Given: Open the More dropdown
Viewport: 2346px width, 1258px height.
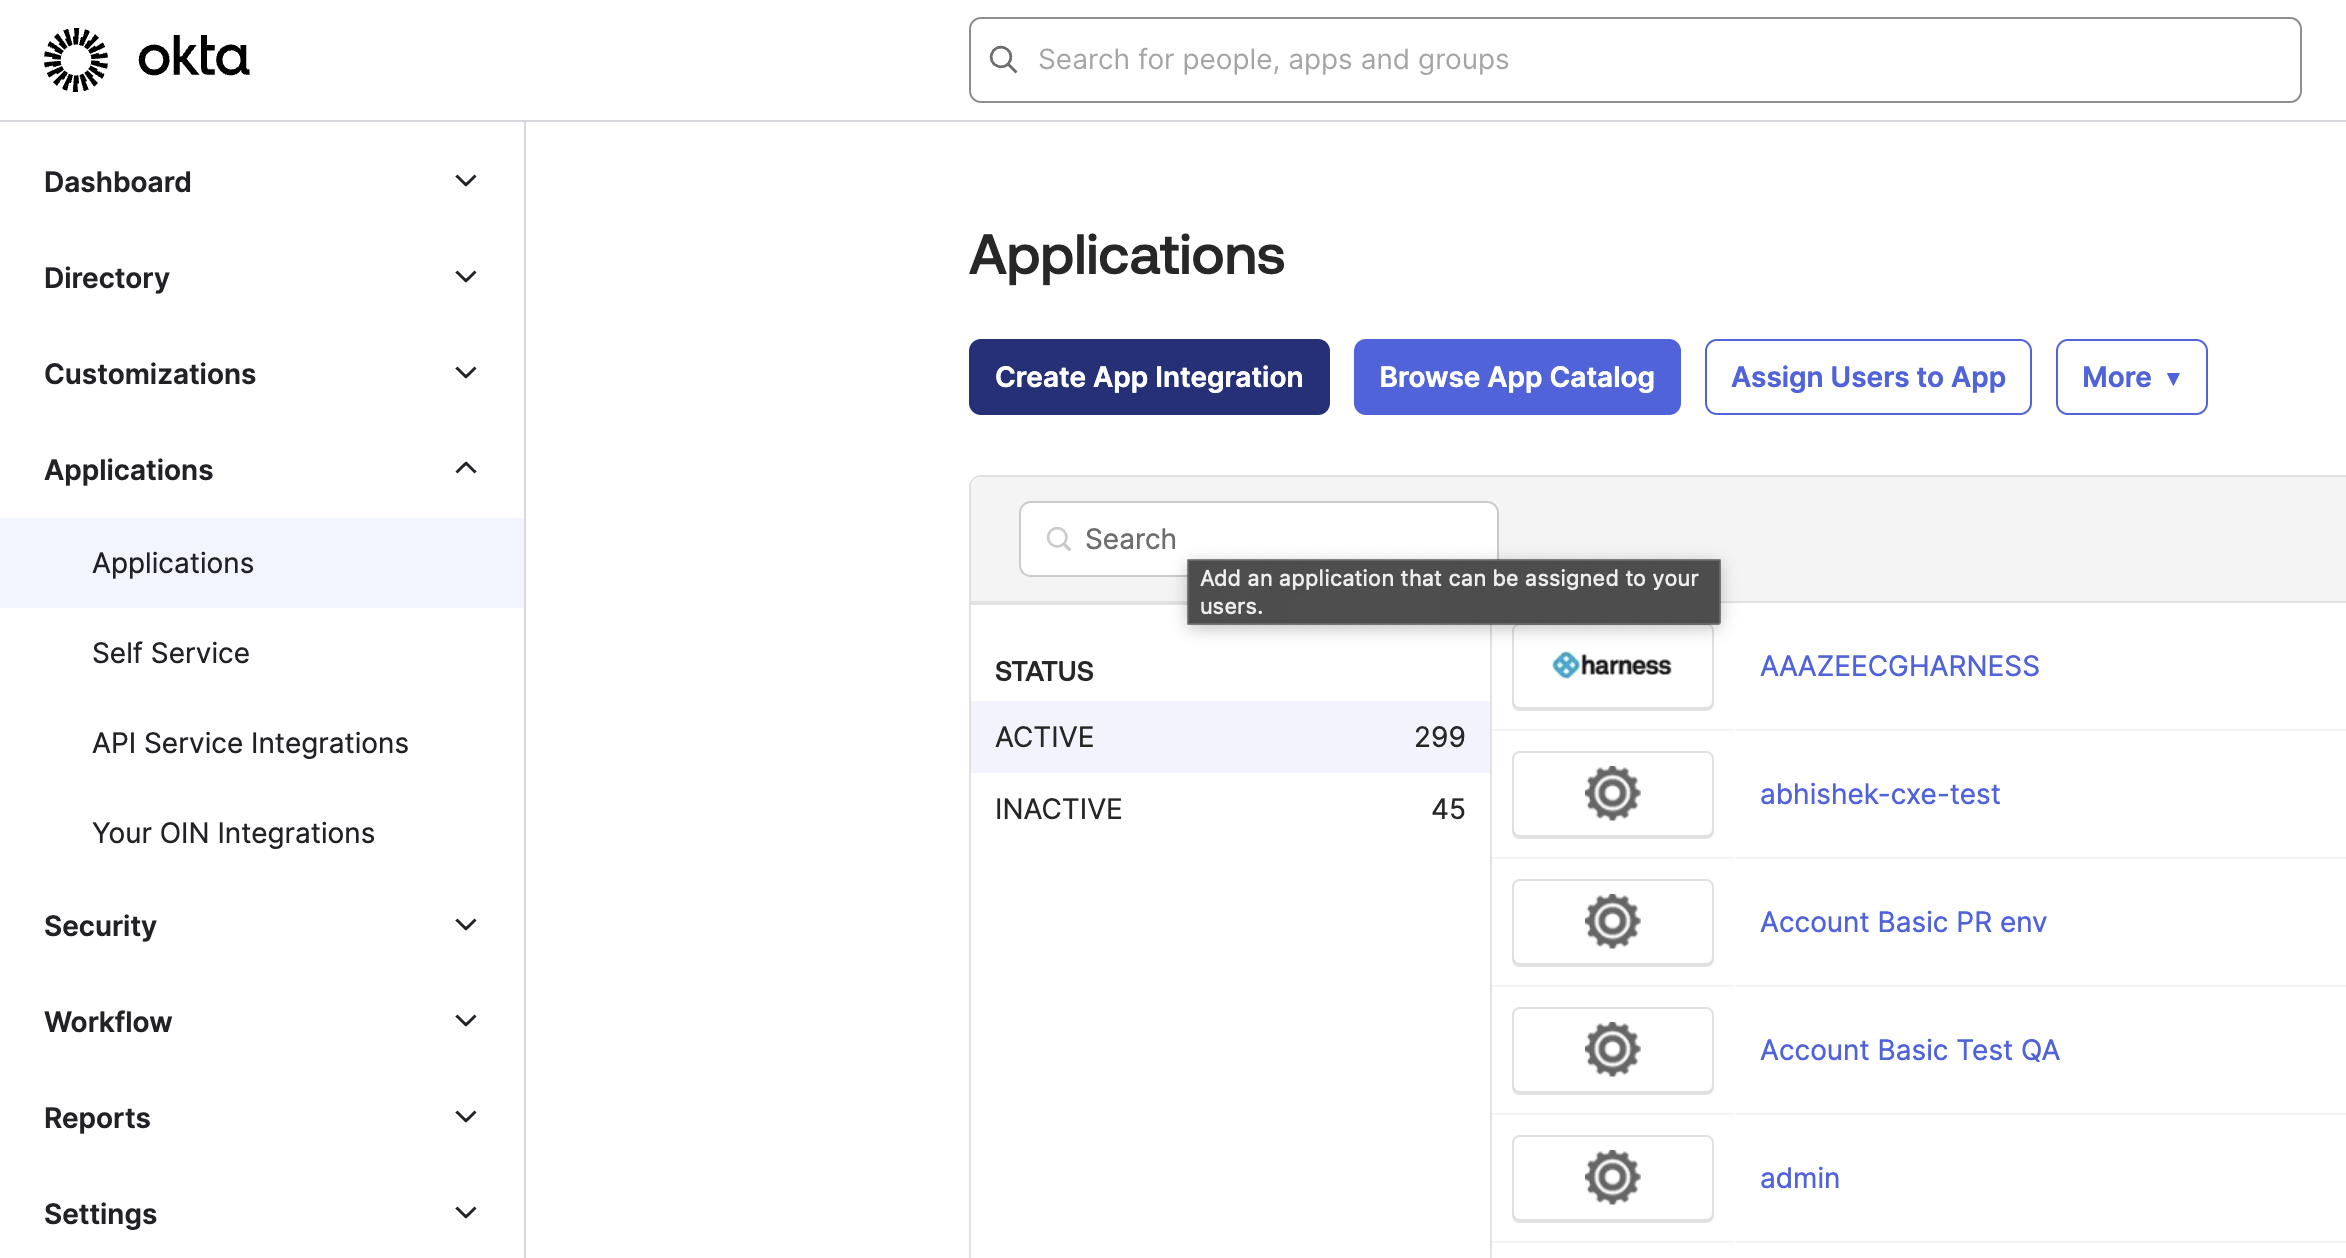Looking at the screenshot, I should tap(2130, 377).
